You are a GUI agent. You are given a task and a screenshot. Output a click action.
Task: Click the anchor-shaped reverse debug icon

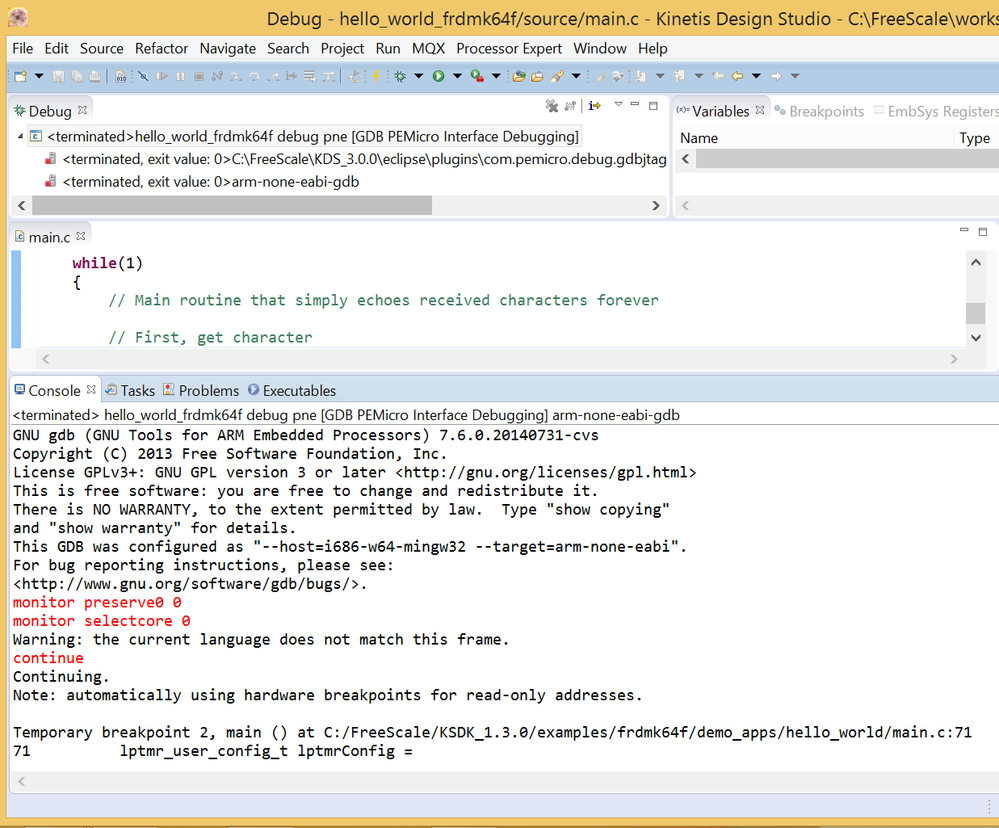coord(354,76)
